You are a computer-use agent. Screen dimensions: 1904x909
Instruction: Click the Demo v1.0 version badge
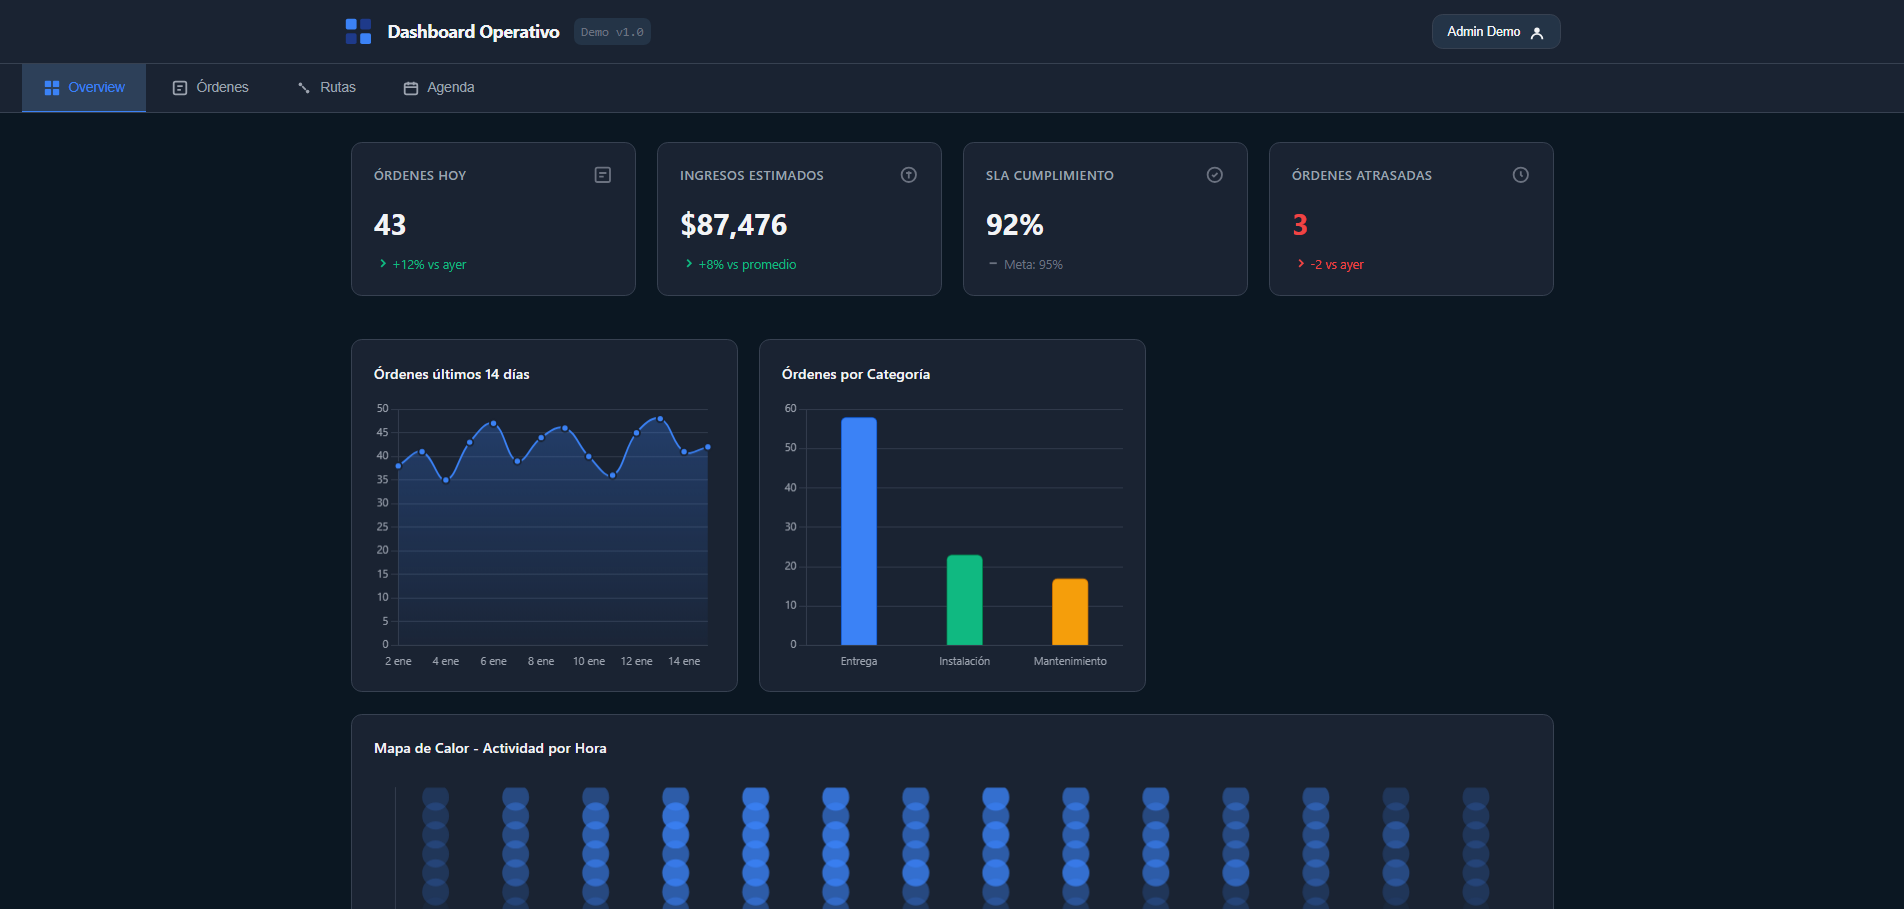[612, 32]
